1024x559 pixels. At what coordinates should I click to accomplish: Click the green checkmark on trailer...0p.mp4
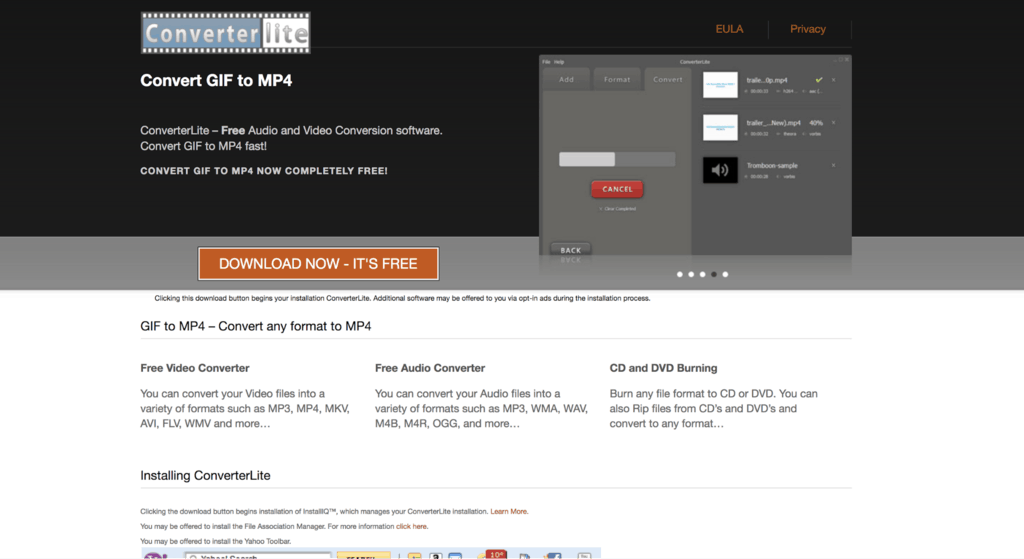pyautogui.click(x=819, y=80)
